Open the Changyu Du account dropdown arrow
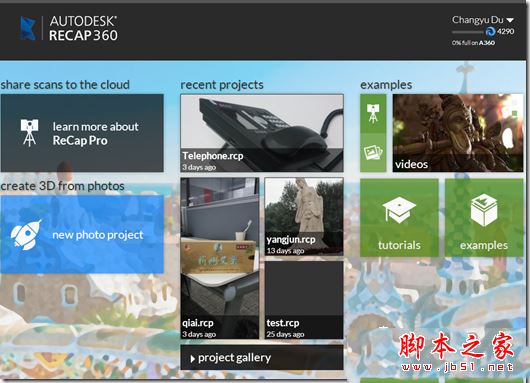This screenshot has height=383, width=530. [x=510, y=20]
